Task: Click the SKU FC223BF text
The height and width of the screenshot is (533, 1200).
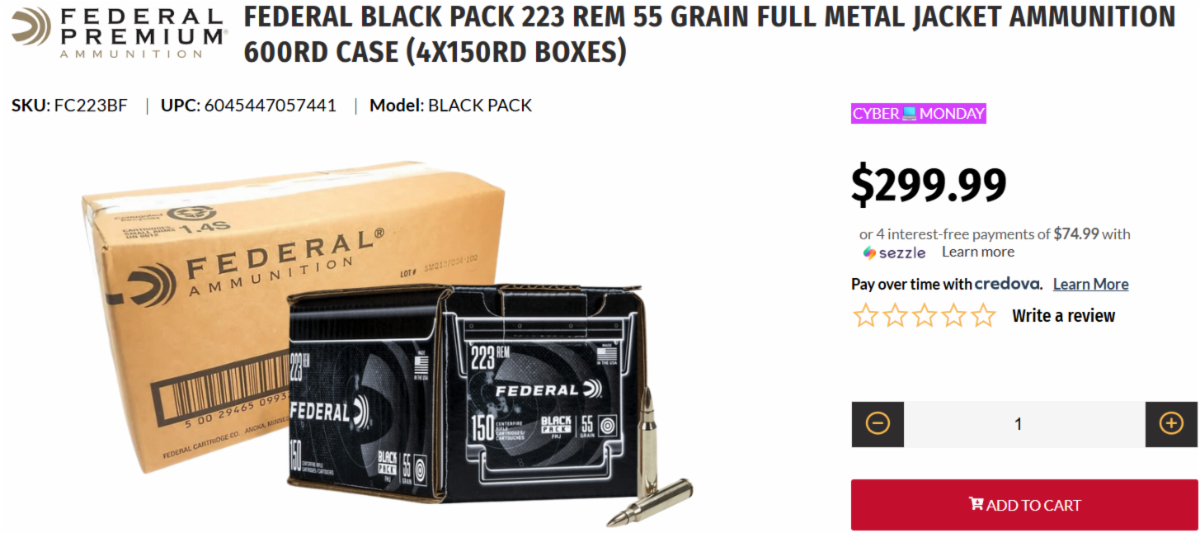Action: [70, 105]
